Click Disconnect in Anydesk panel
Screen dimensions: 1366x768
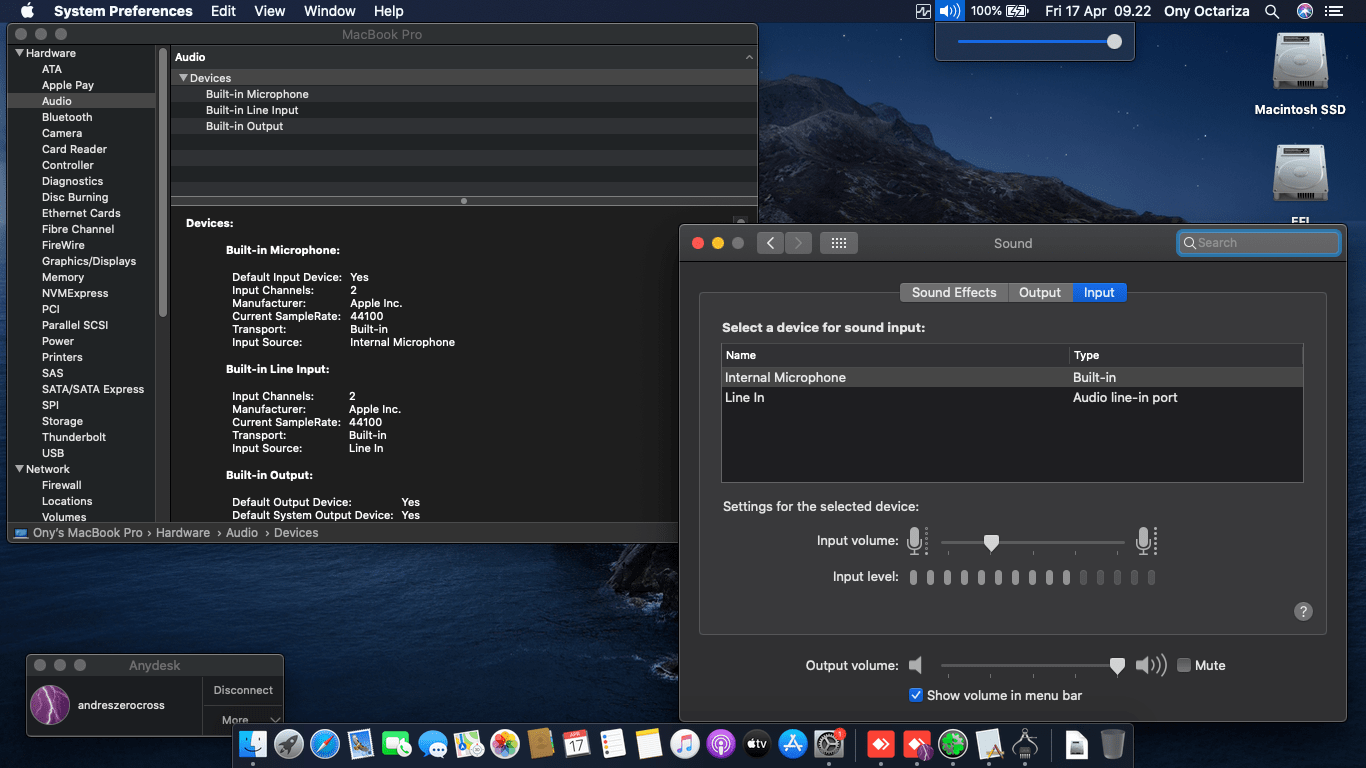[243, 690]
